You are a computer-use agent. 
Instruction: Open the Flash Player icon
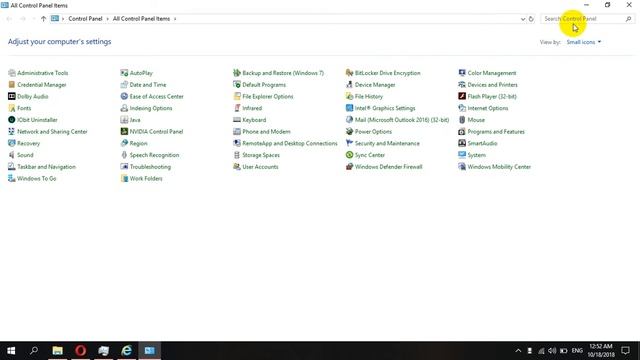[x=462, y=96]
